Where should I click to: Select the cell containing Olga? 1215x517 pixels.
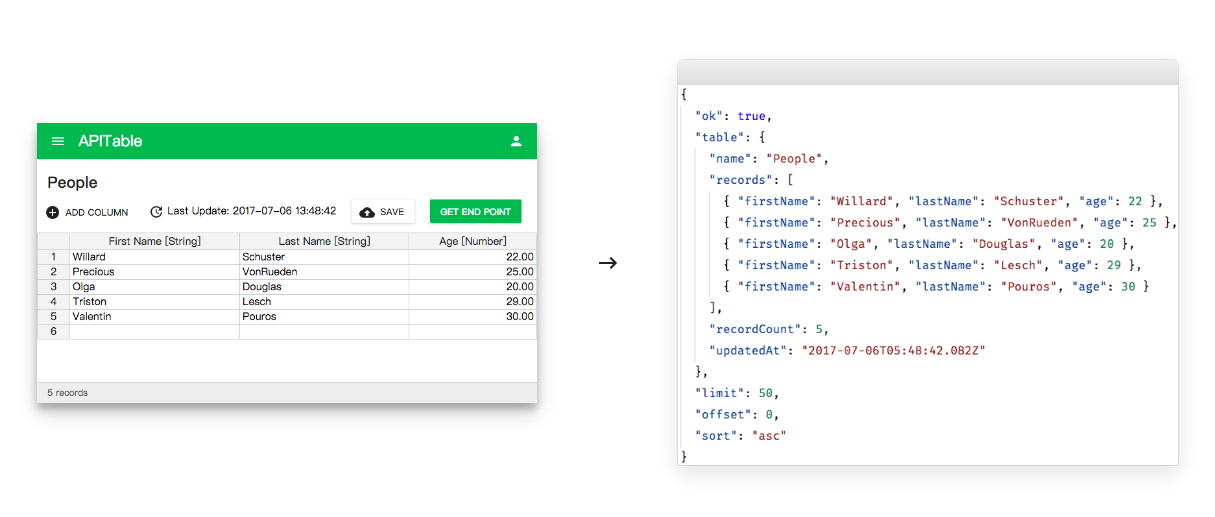pyautogui.click(x=154, y=287)
